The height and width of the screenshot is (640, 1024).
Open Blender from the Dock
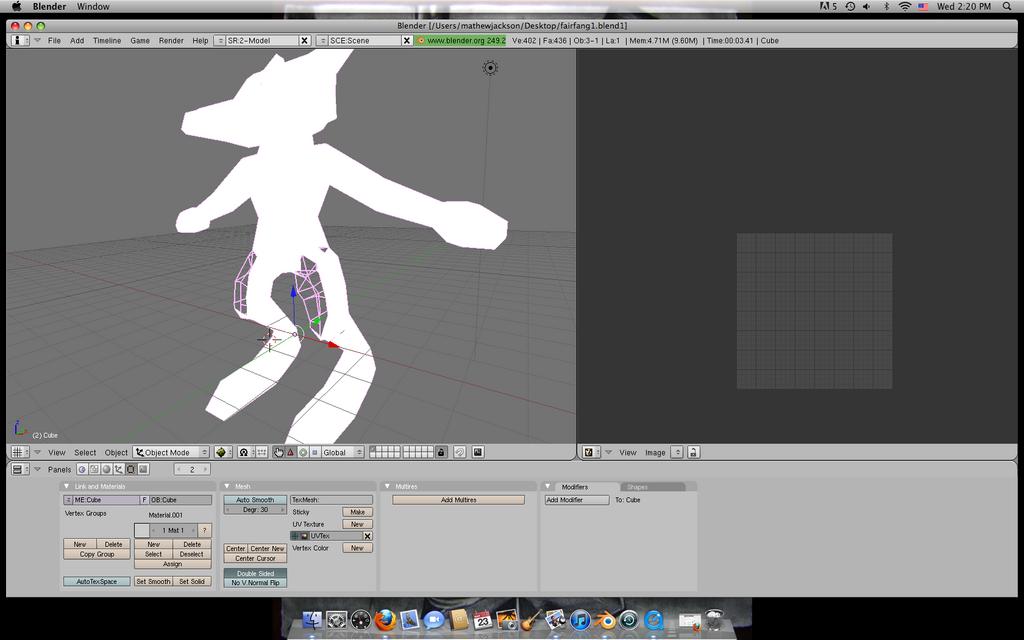[x=604, y=619]
